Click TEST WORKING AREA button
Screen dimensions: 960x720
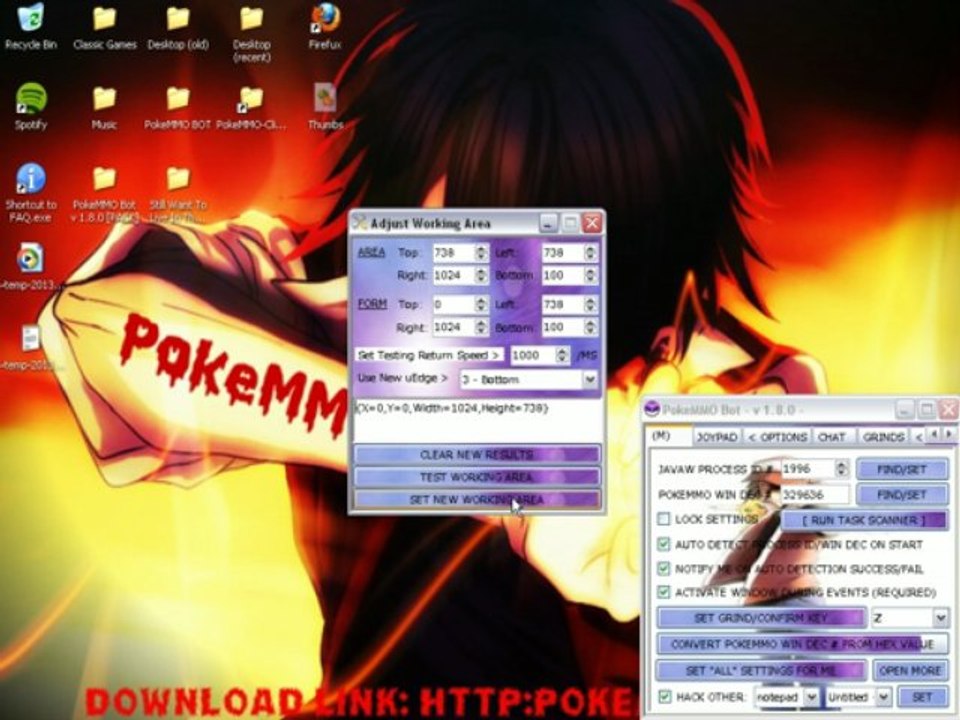[477, 477]
